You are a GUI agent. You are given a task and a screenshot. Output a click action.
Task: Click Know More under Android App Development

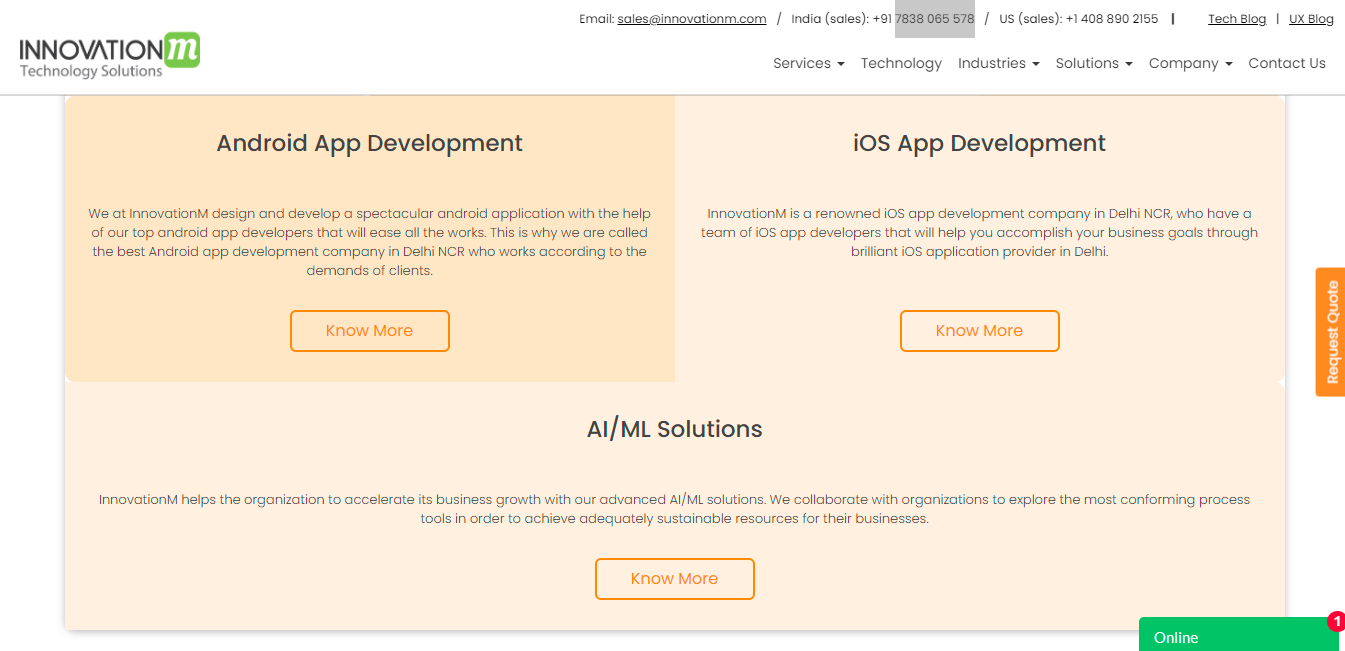pyautogui.click(x=369, y=330)
